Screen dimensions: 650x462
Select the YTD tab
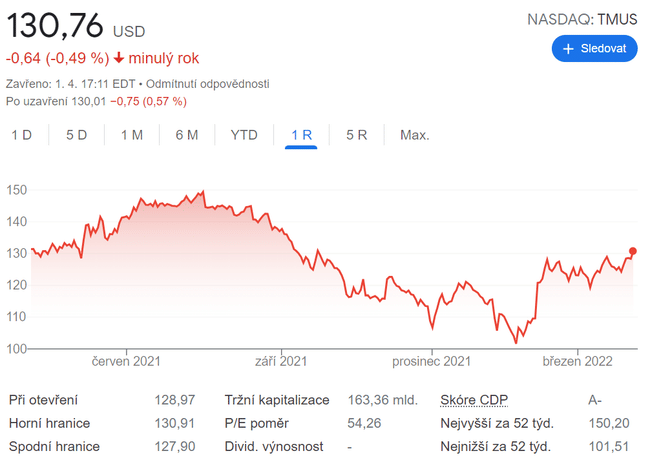[244, 135]
